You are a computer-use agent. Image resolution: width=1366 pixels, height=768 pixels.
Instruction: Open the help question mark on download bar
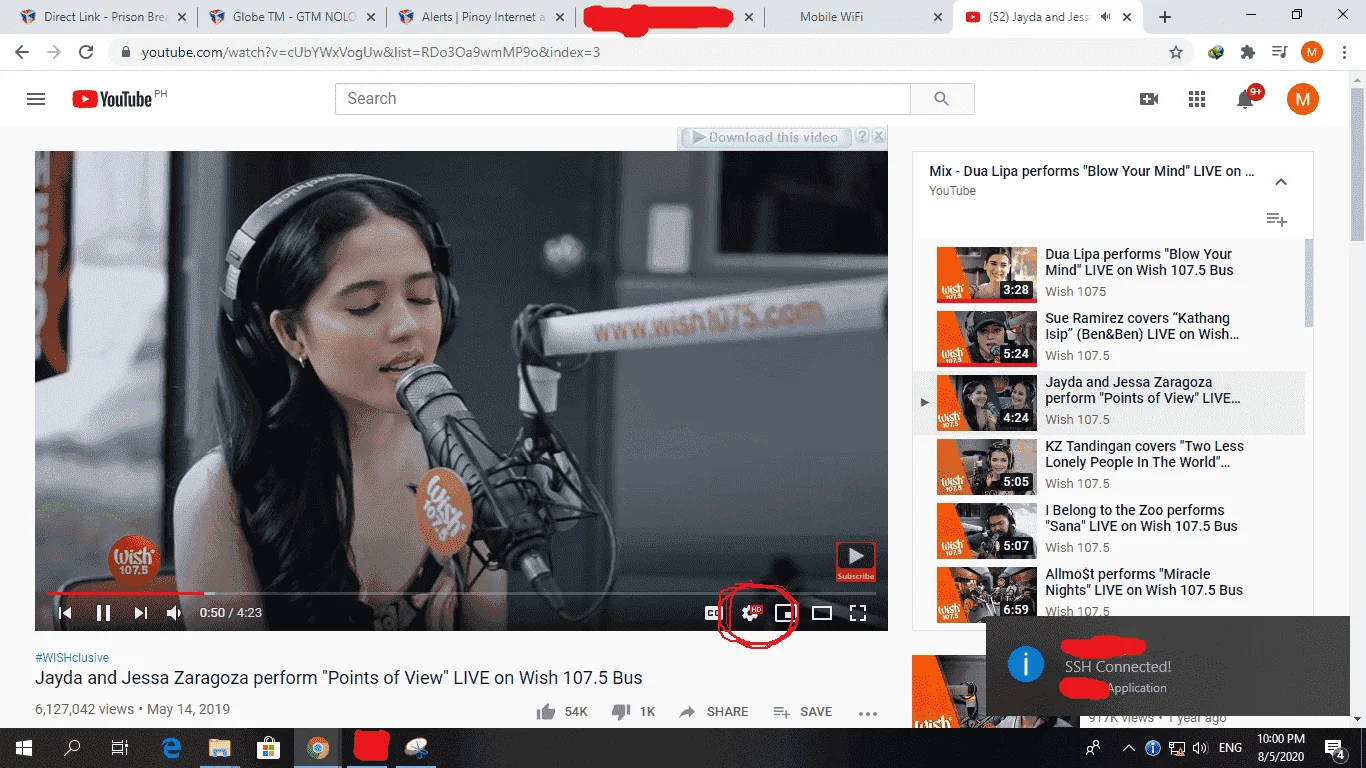coord(860,137)
